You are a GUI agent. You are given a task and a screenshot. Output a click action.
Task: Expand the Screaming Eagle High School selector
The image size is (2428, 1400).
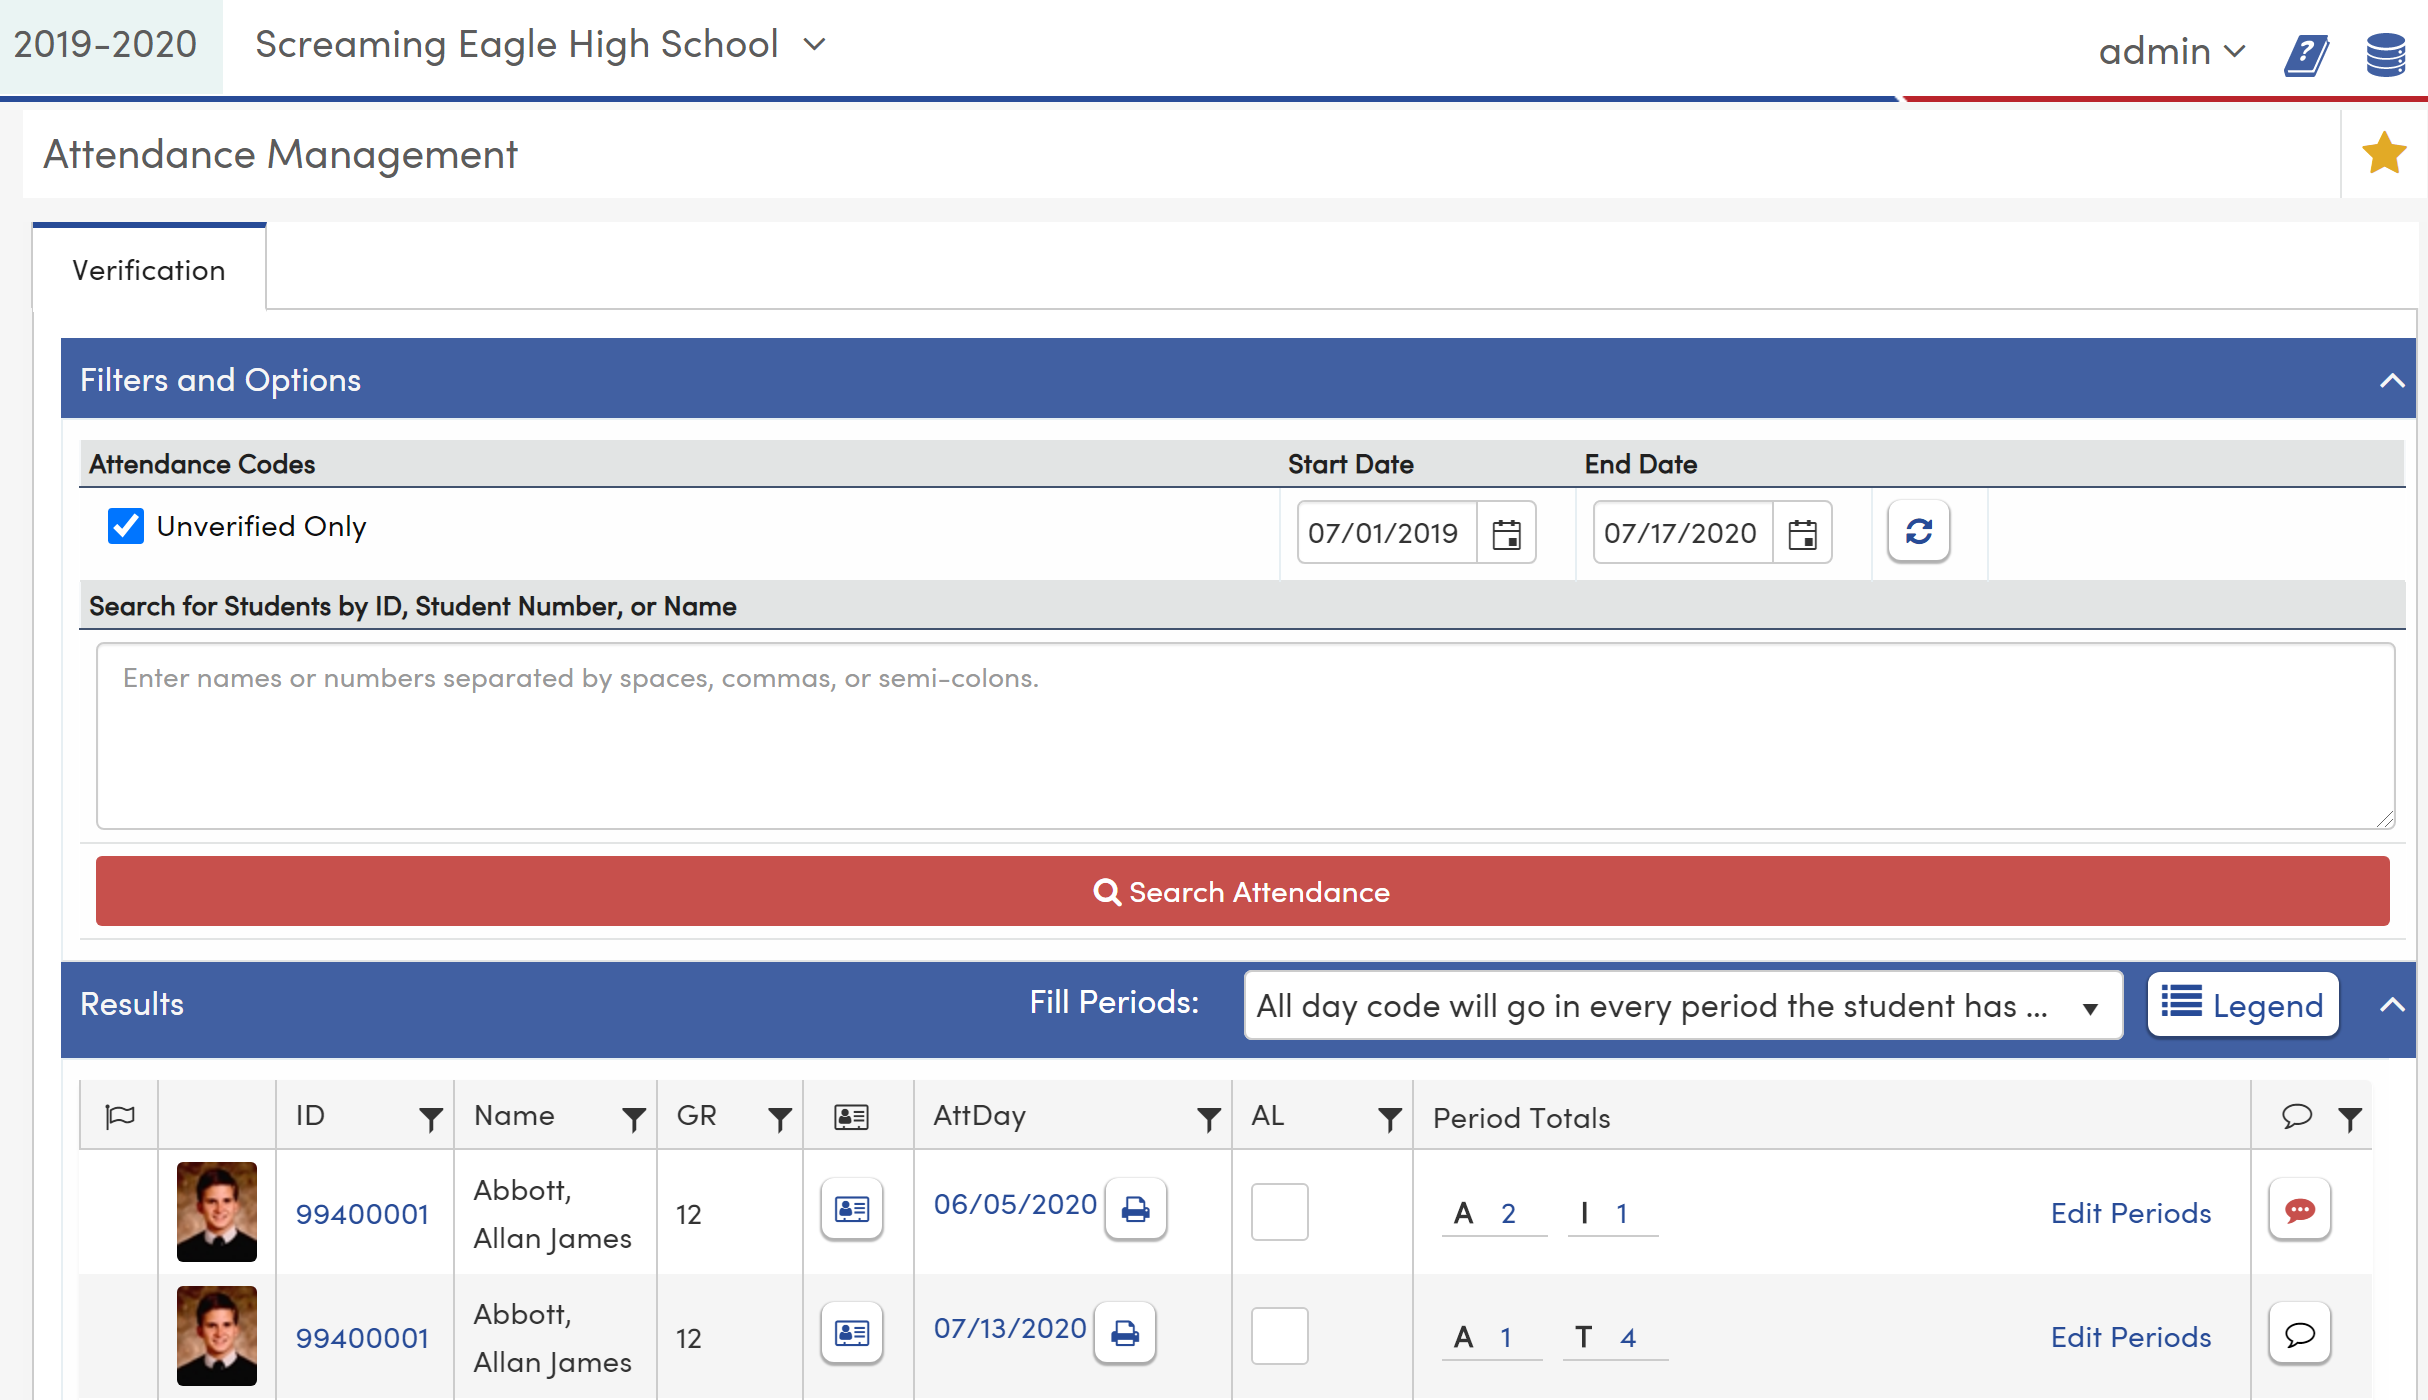coord(540,45)
